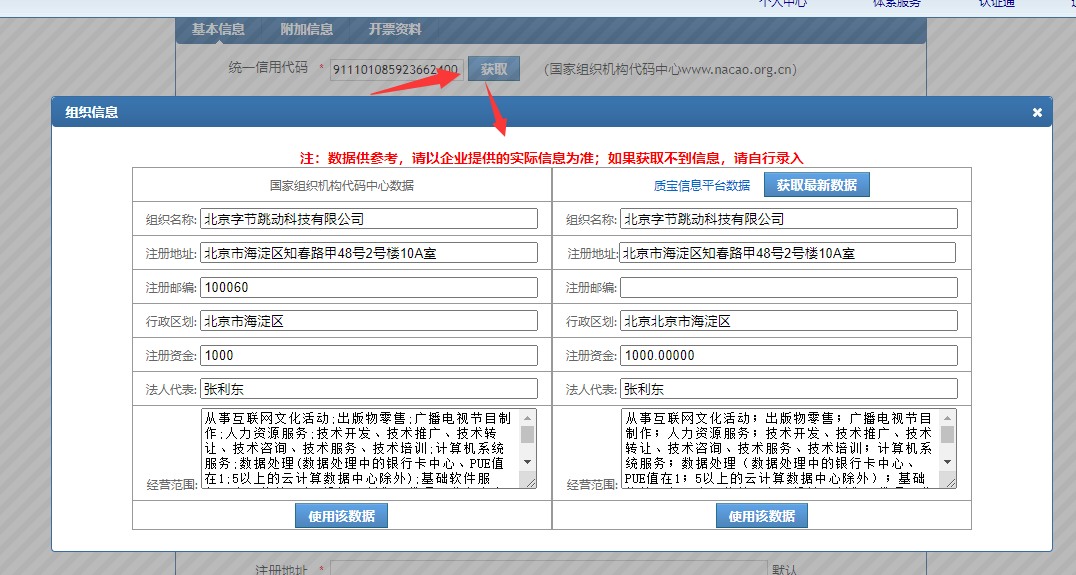This screenshot has width=1076, height=575.
Task: Click left 注册地址 field
Action: click(369, 253)
